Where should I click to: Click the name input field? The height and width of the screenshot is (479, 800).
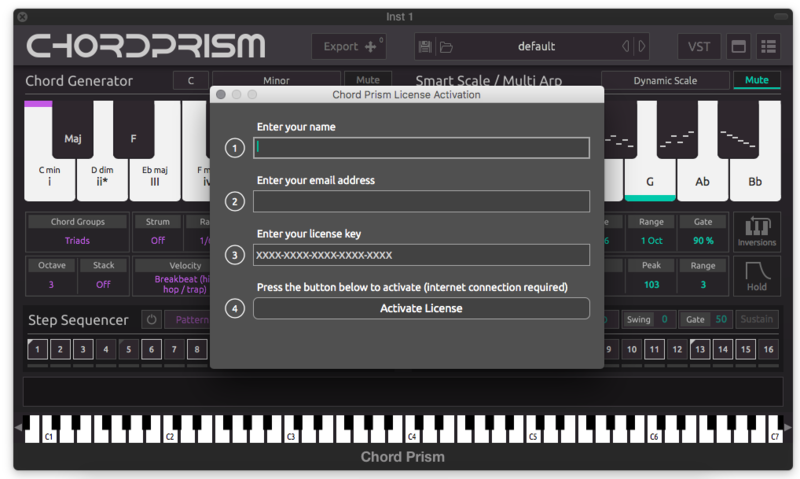coord(421,148)
